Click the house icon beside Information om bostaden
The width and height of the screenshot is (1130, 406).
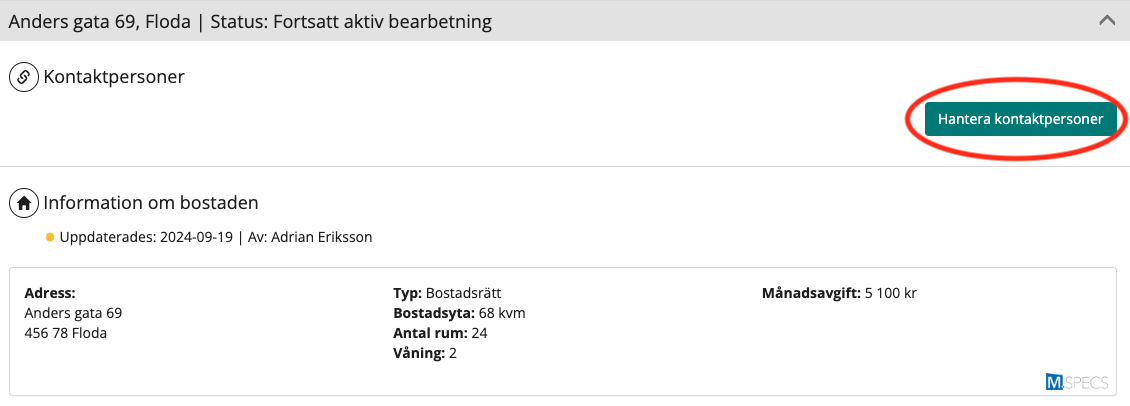point(24,203)
